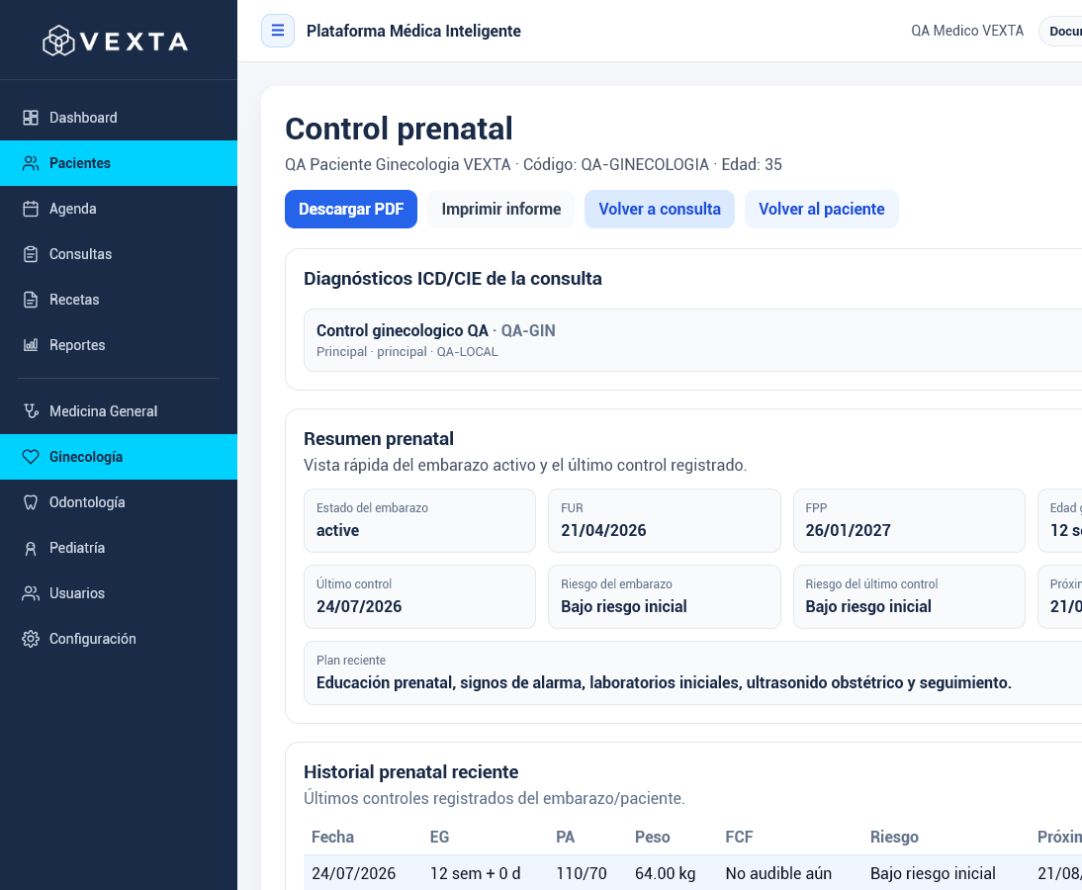Click the Odontología tooth icon
The height and width of the screenshot is (890, 1082).
[x=30, y=502]
